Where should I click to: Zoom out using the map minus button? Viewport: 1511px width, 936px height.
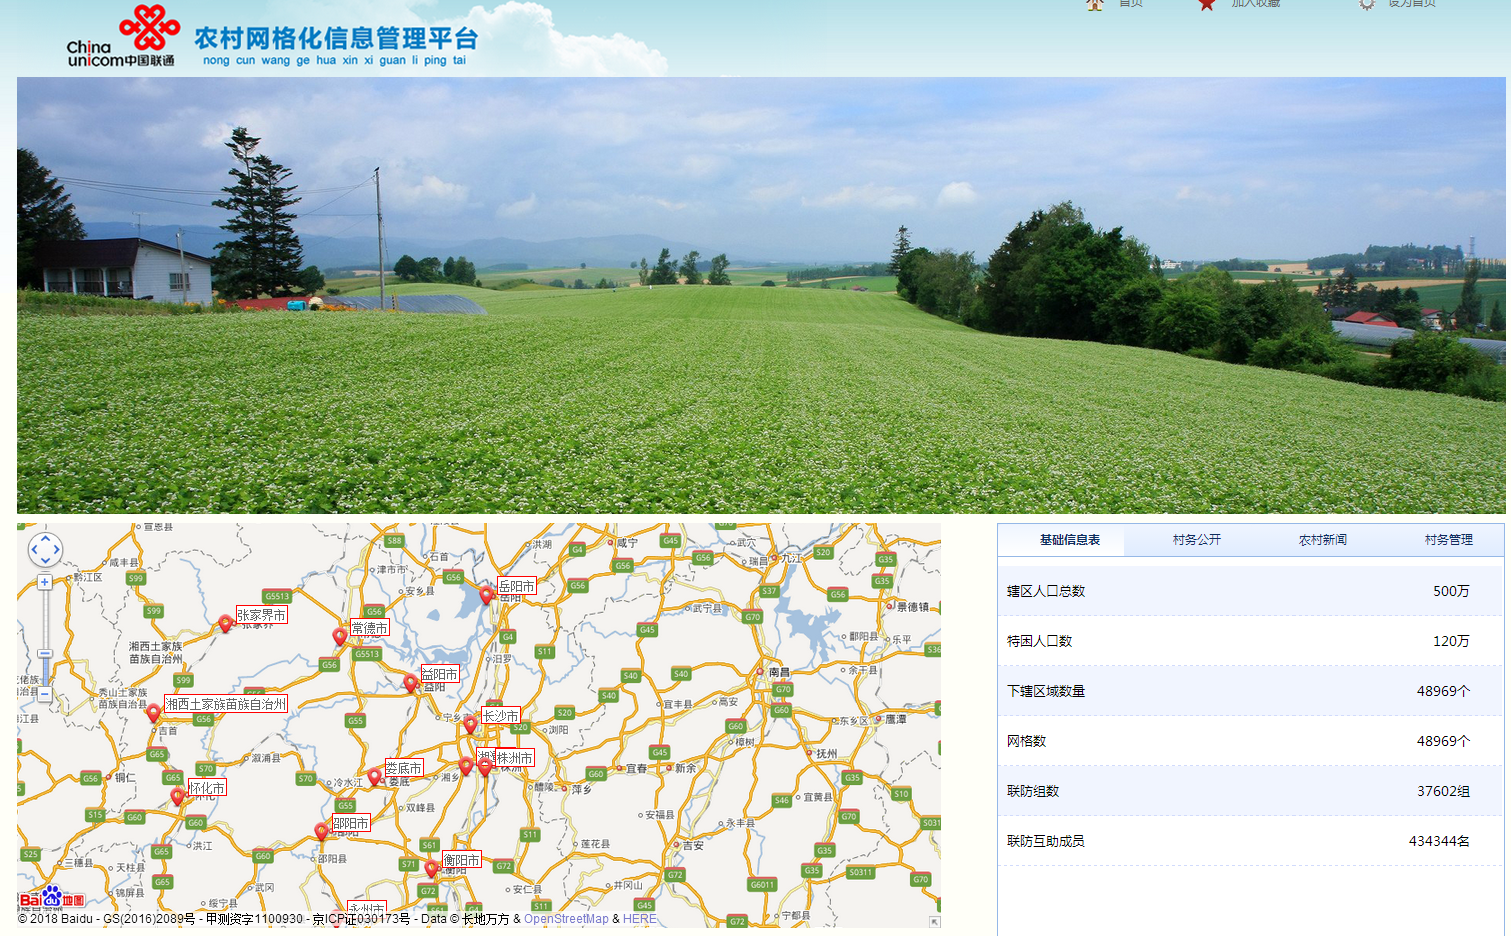point(45,694)
